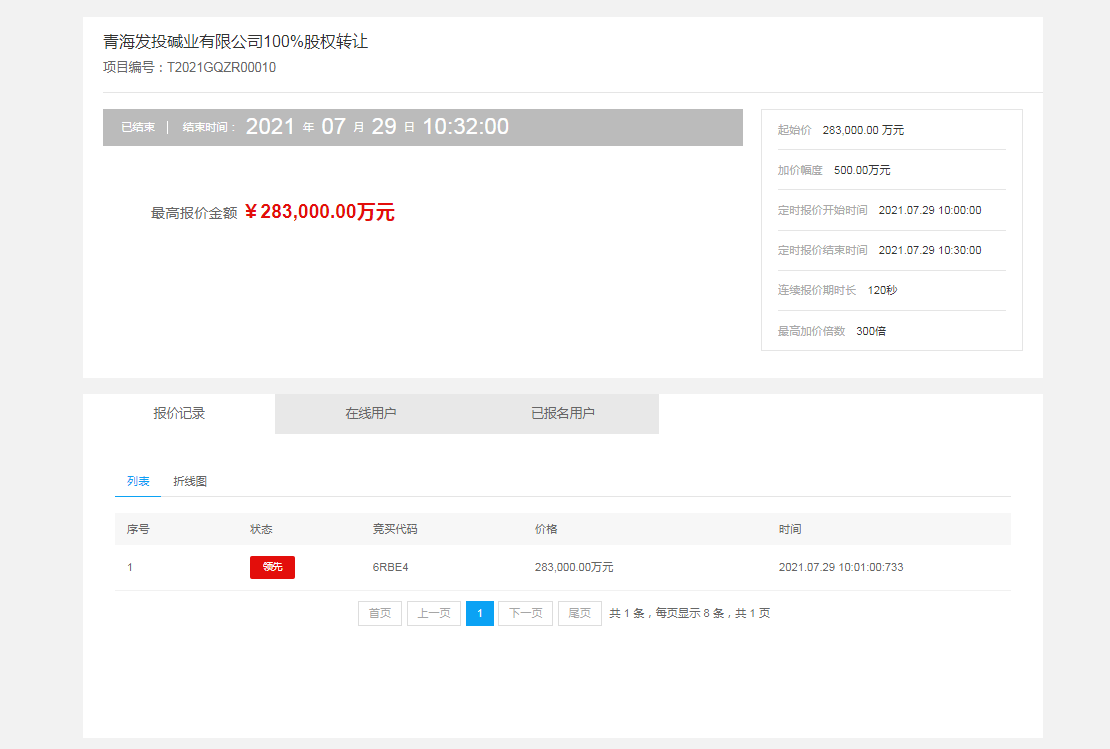This screenshot has width=1110, height=749.
Task: Click the 连续报价期时长 value 120秒
Action: click(882, 290)
